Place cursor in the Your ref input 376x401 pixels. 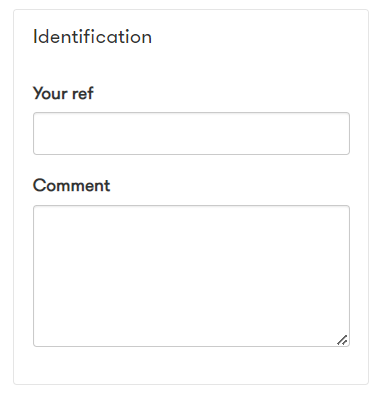tap(191, 133)
